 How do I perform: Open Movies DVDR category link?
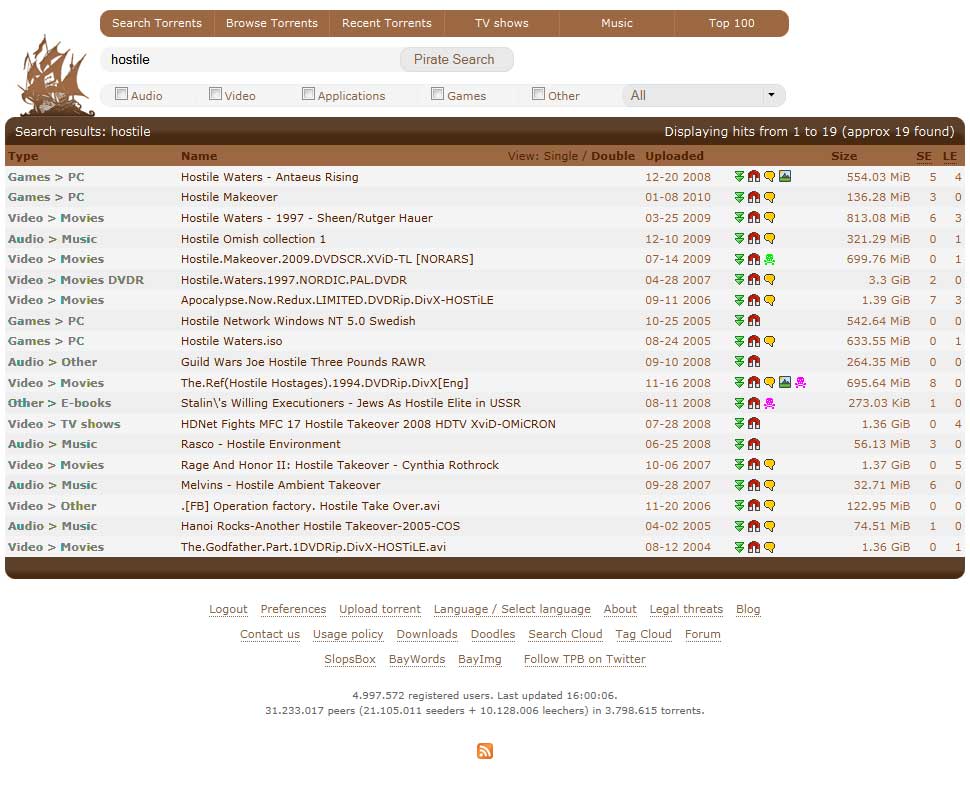[102, 280]
